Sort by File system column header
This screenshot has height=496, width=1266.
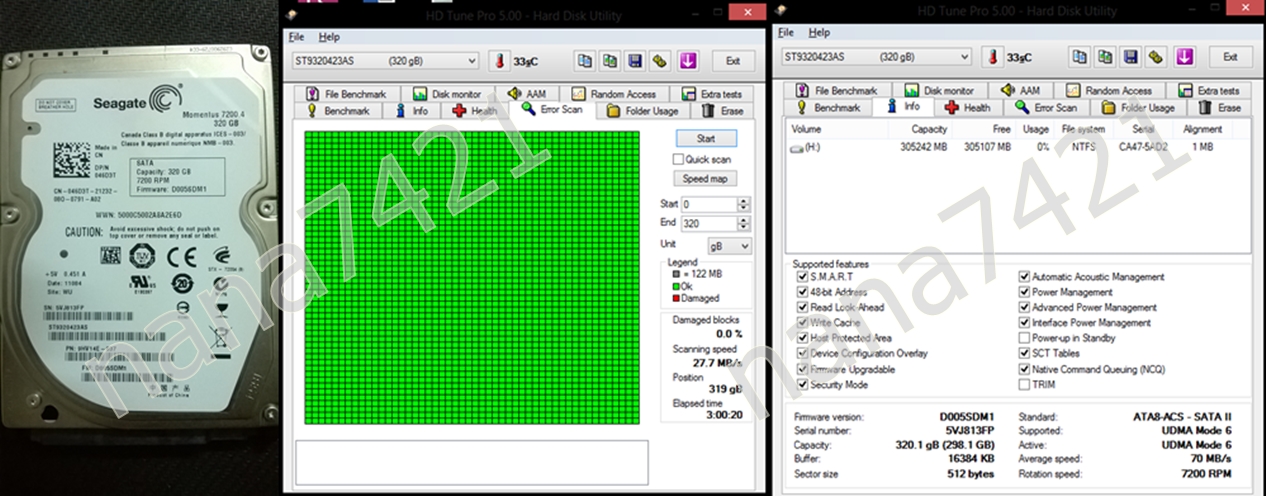point(1083,129)
